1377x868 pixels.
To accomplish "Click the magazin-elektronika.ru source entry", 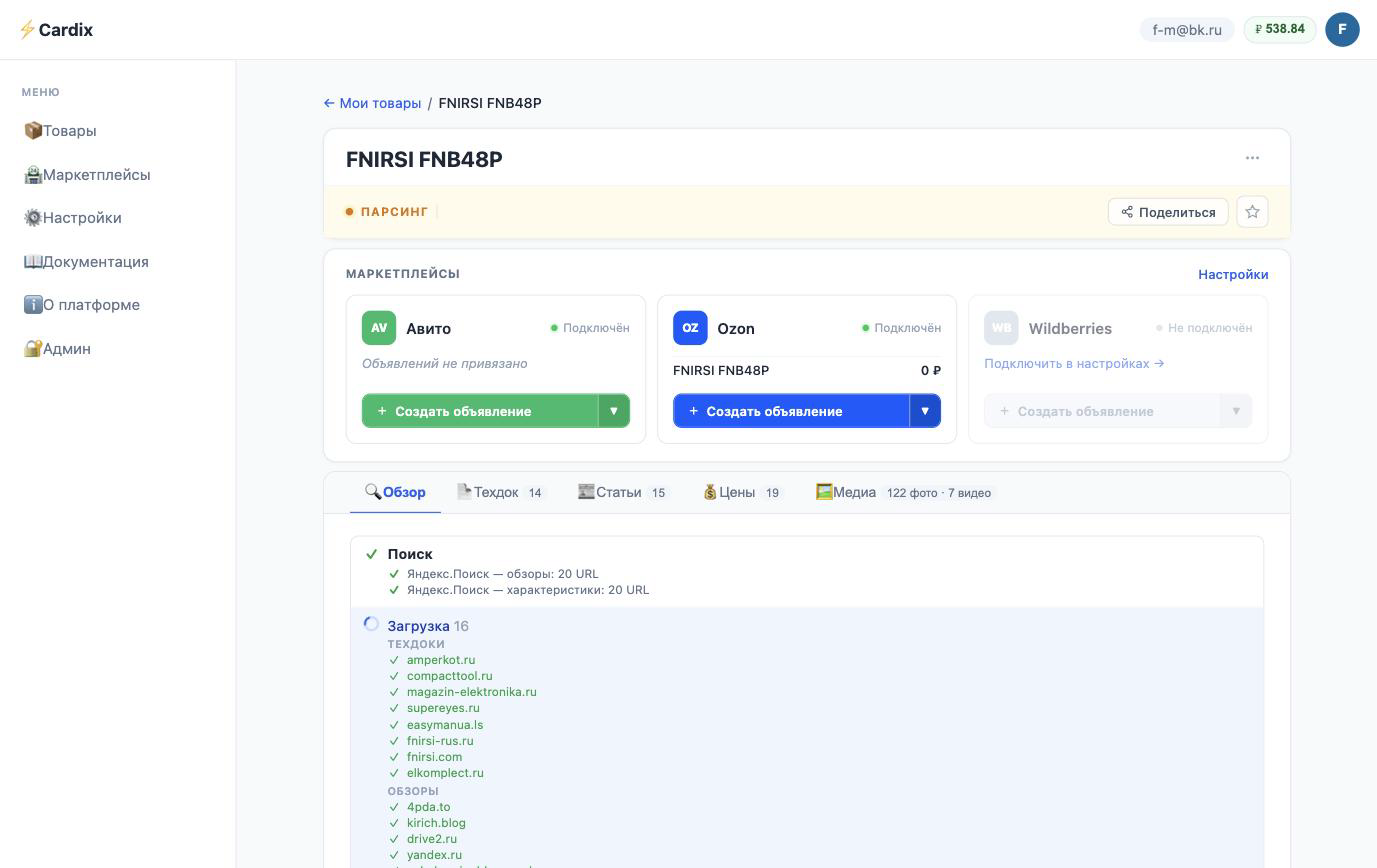I will coord(472,692).
